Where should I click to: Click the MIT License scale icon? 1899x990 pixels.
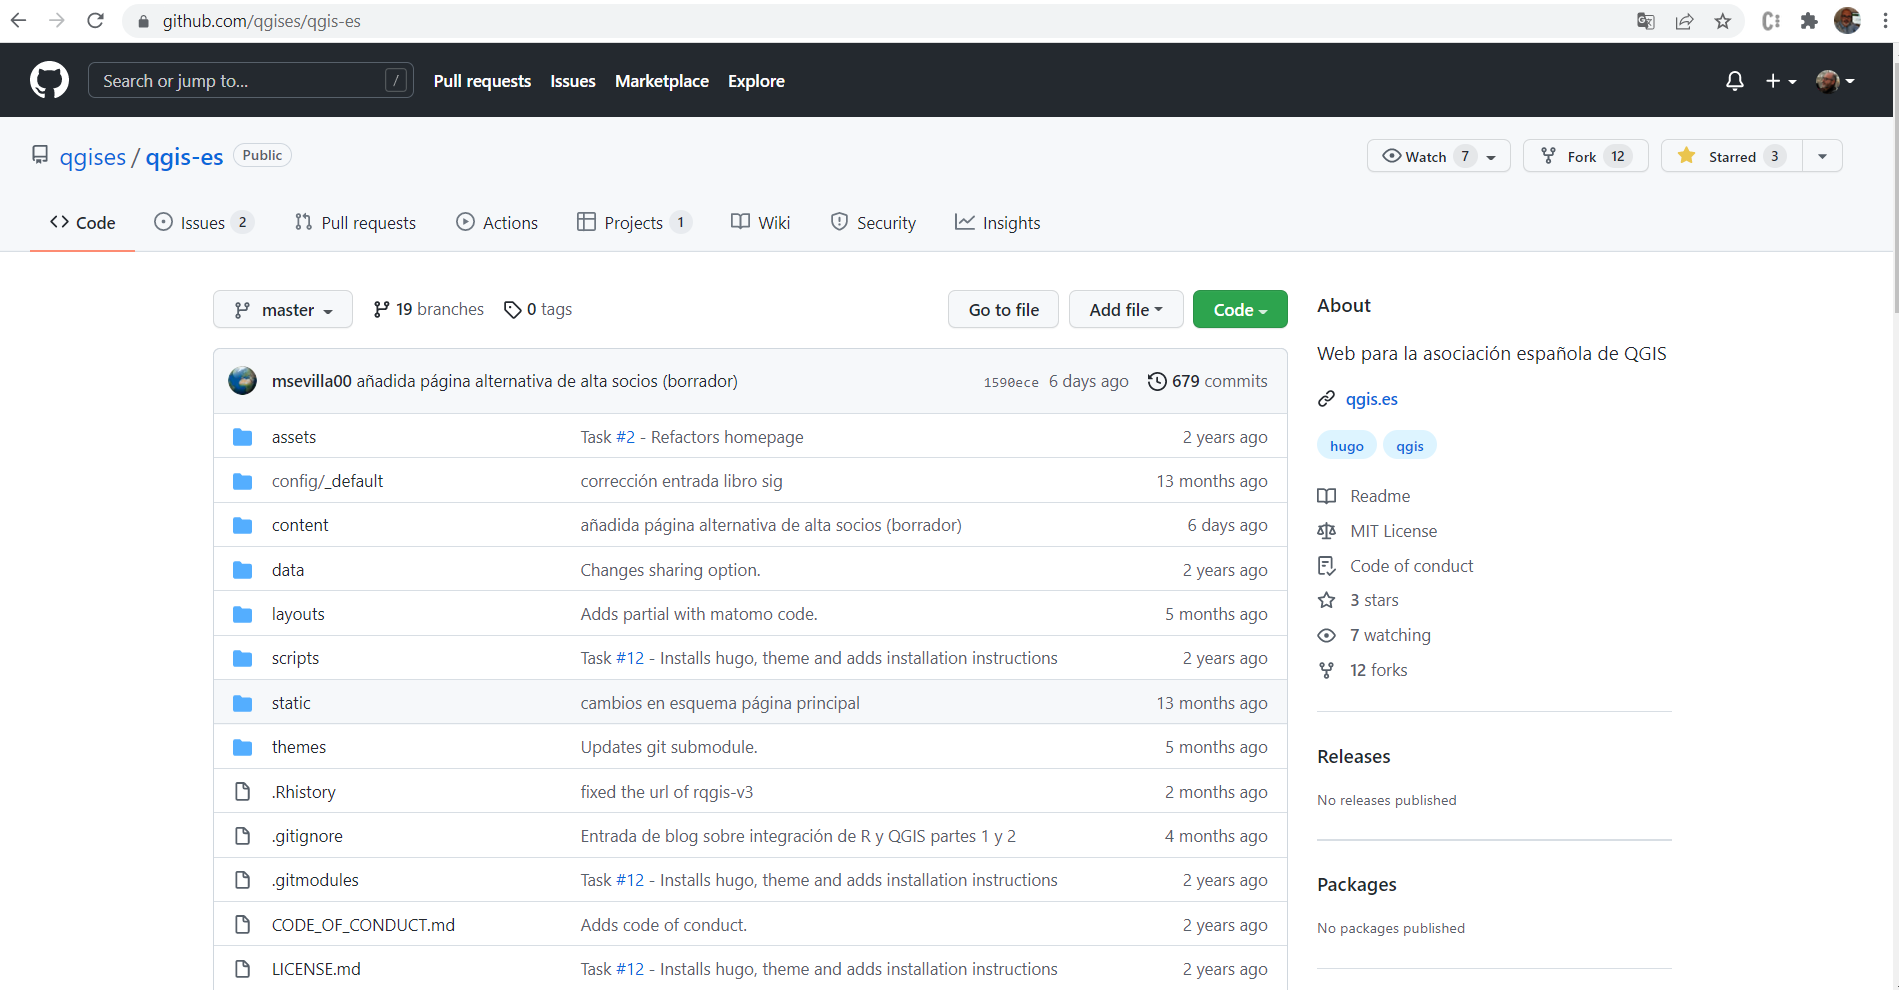[1326, 531]
